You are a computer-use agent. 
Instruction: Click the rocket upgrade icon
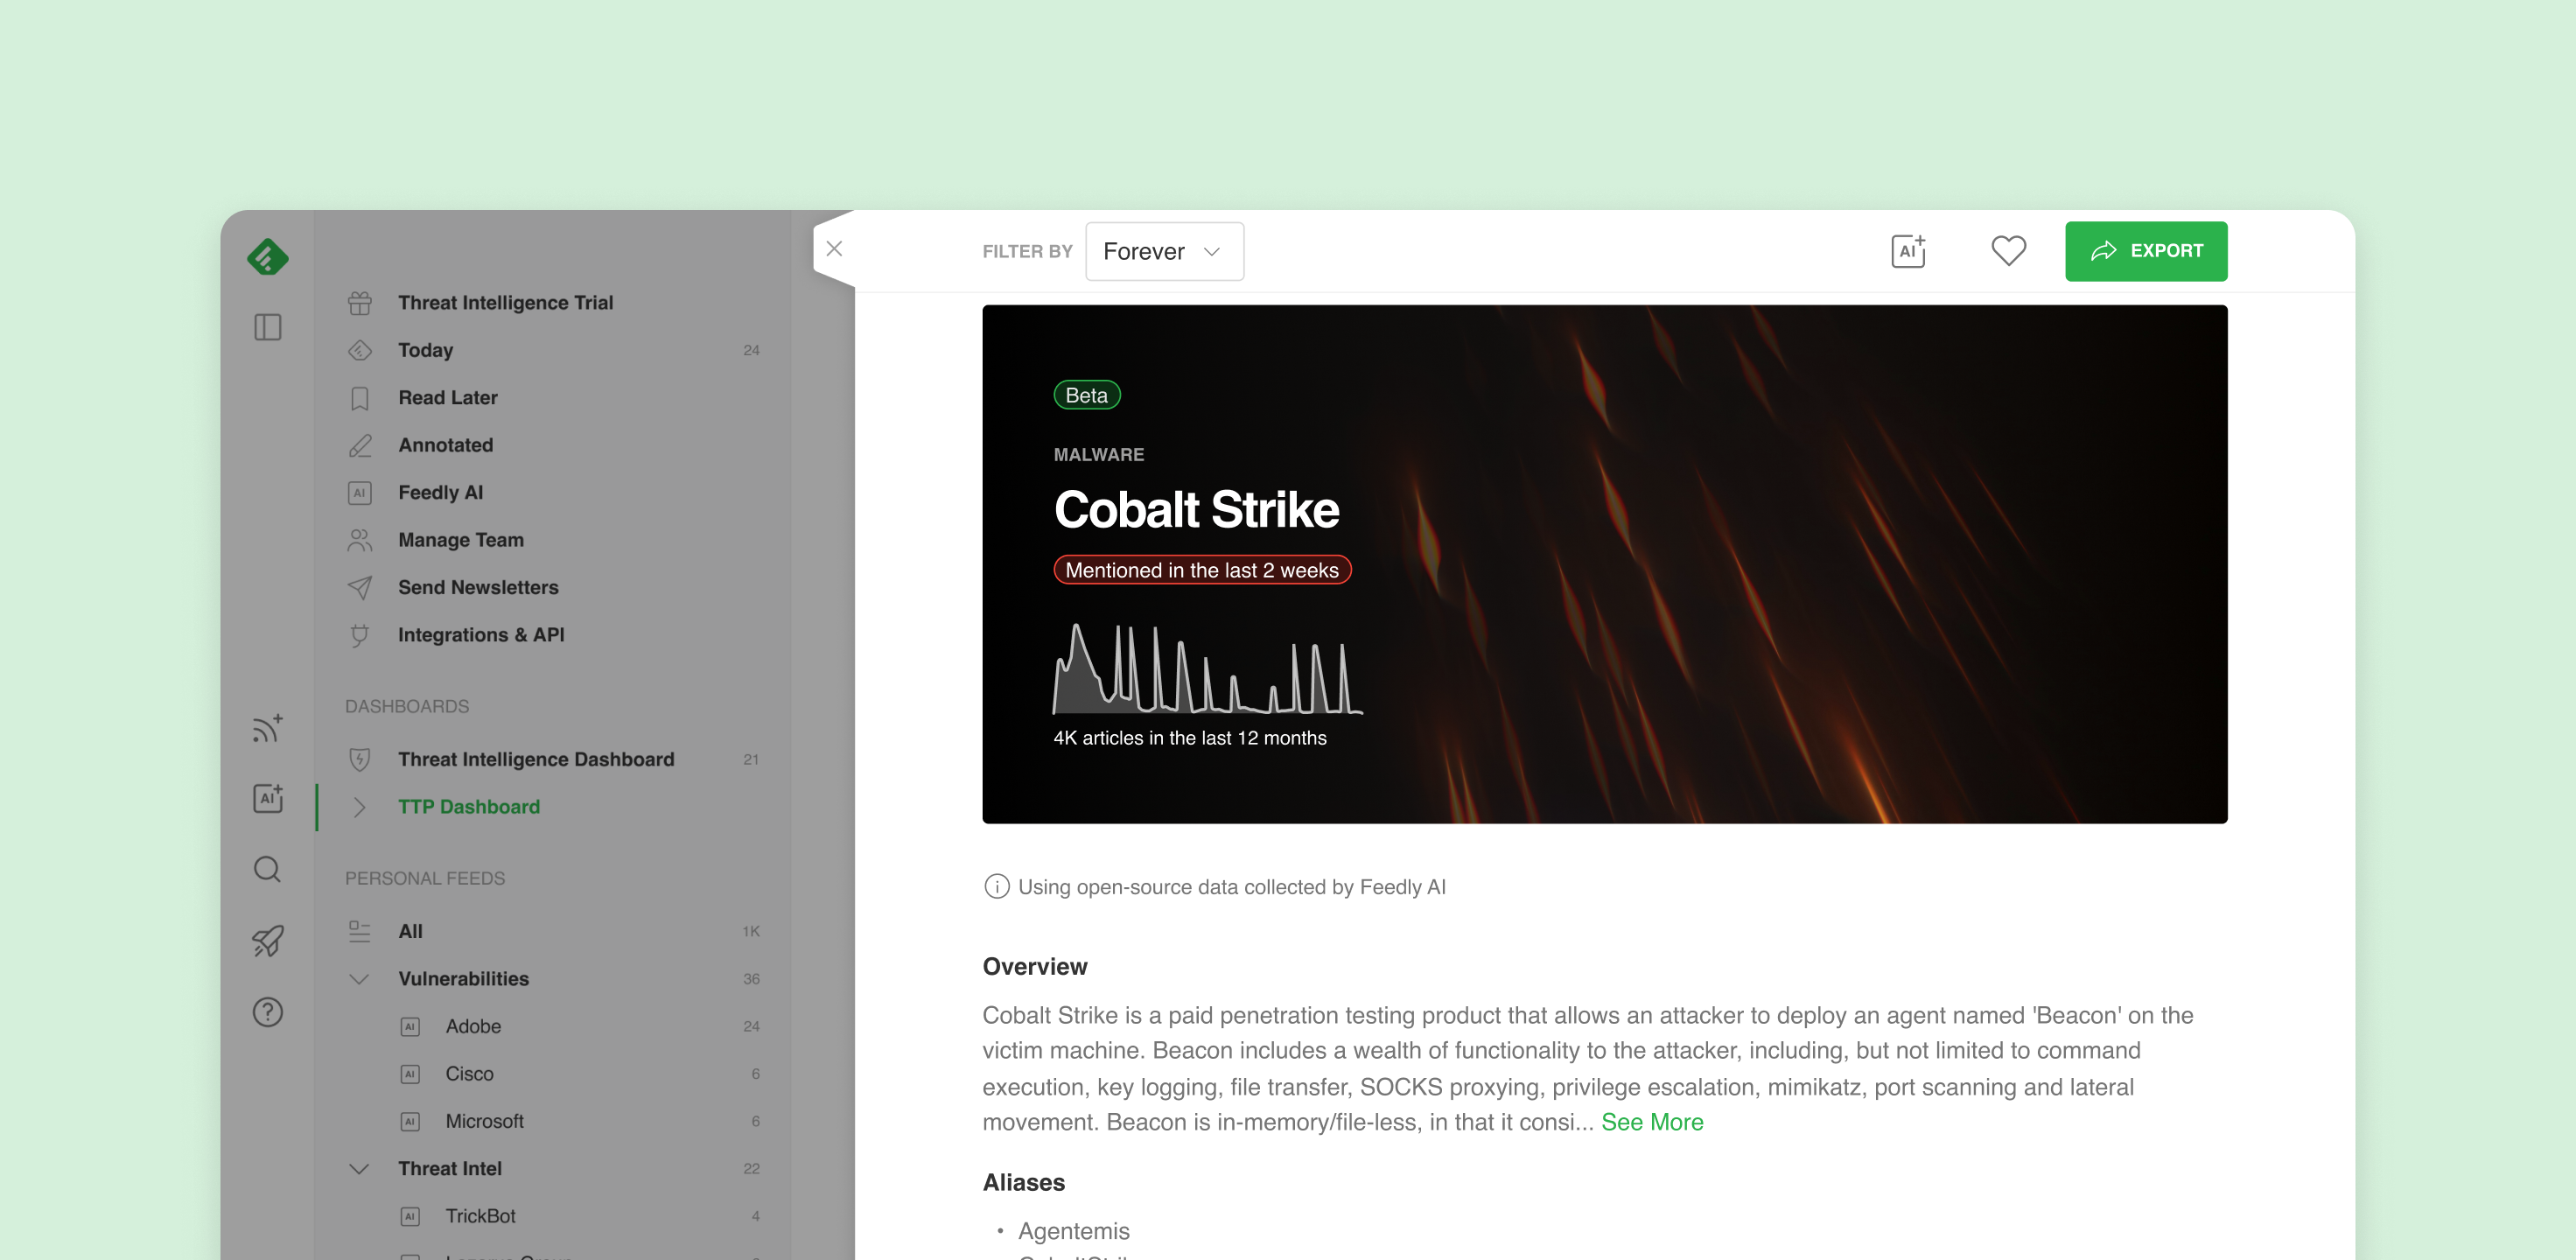[x=268, y=941]
